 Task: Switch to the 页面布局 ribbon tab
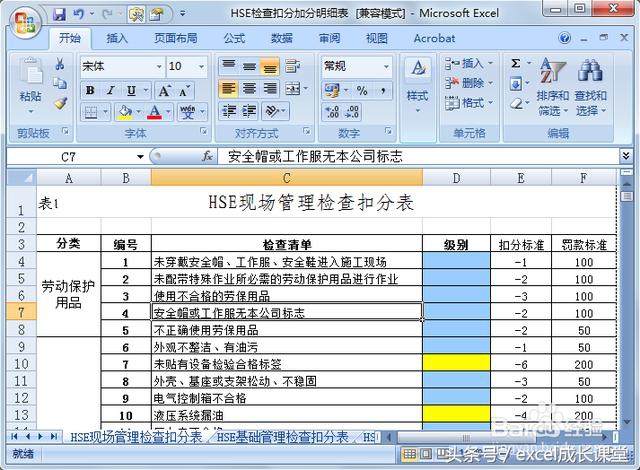click(x=175, y=38)
